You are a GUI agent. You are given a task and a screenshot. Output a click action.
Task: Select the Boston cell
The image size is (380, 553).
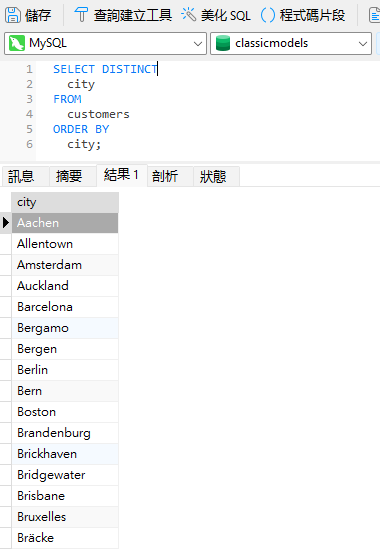click(x=65, y=412)
